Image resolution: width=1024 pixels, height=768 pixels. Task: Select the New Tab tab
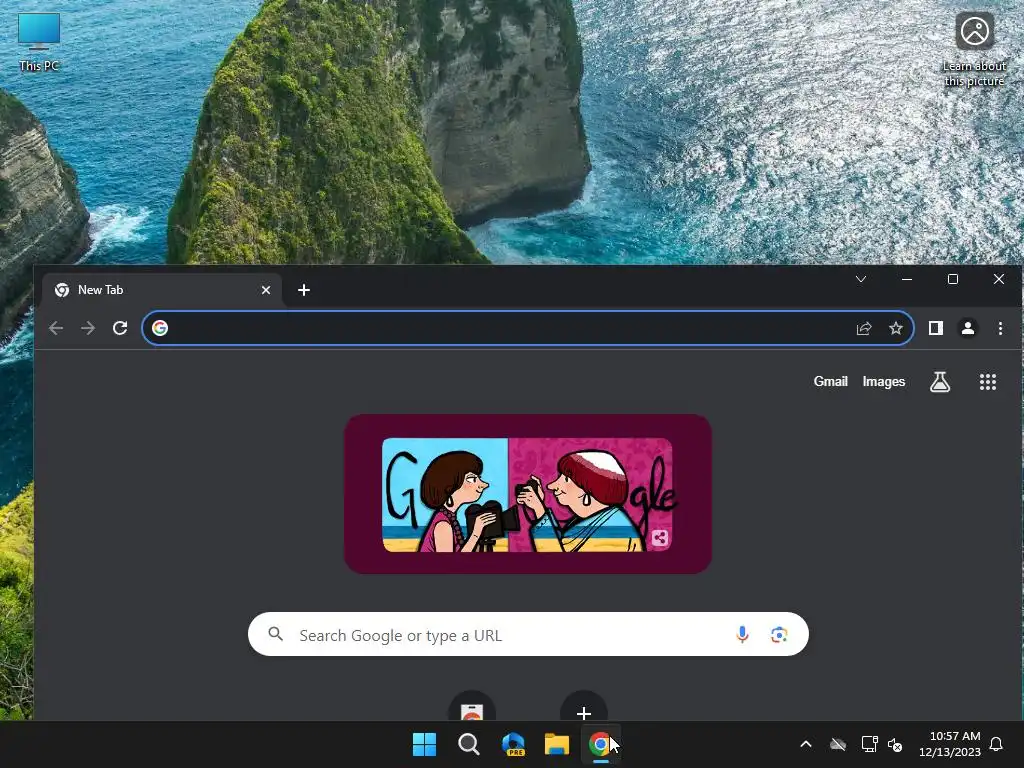tap(161, 290)
